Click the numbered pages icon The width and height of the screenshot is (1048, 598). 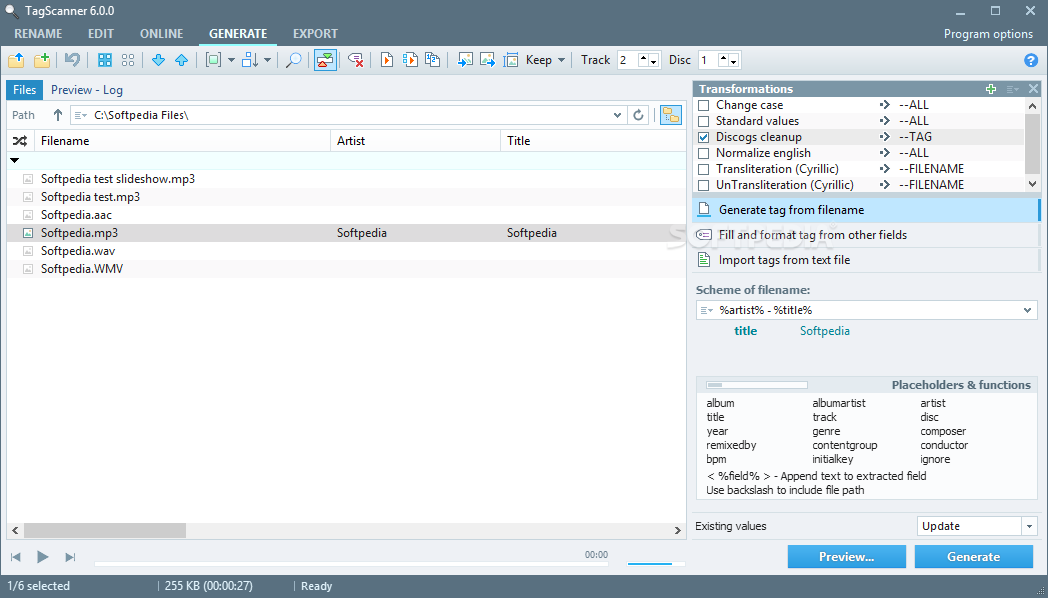point(433,60)
